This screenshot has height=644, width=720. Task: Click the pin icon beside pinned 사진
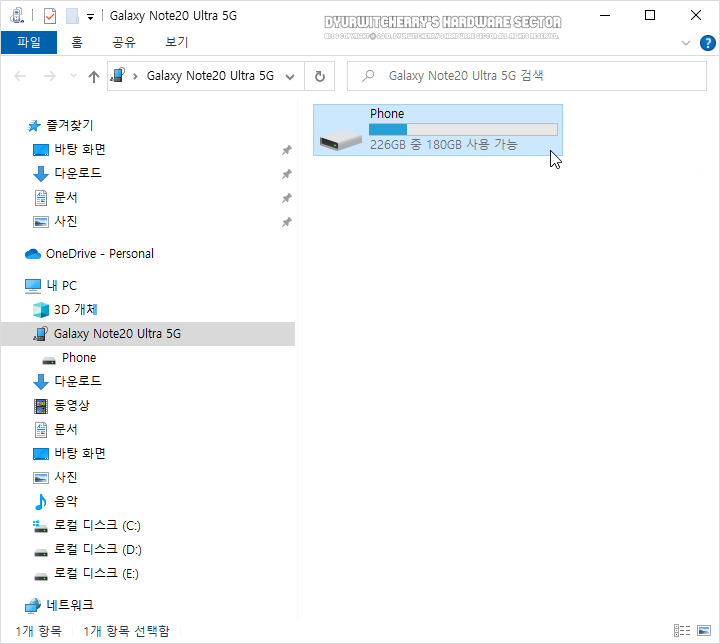pyautogui.click(x=287, y=222)
